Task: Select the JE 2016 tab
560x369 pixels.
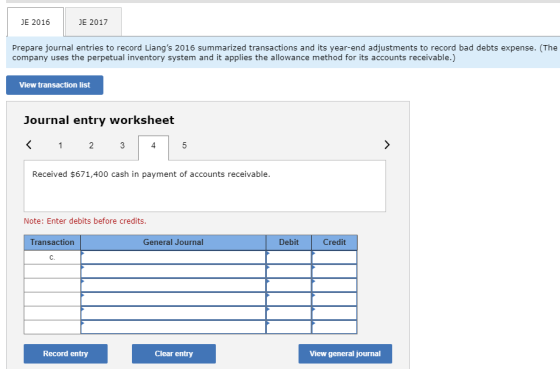Action: [35, 22]
